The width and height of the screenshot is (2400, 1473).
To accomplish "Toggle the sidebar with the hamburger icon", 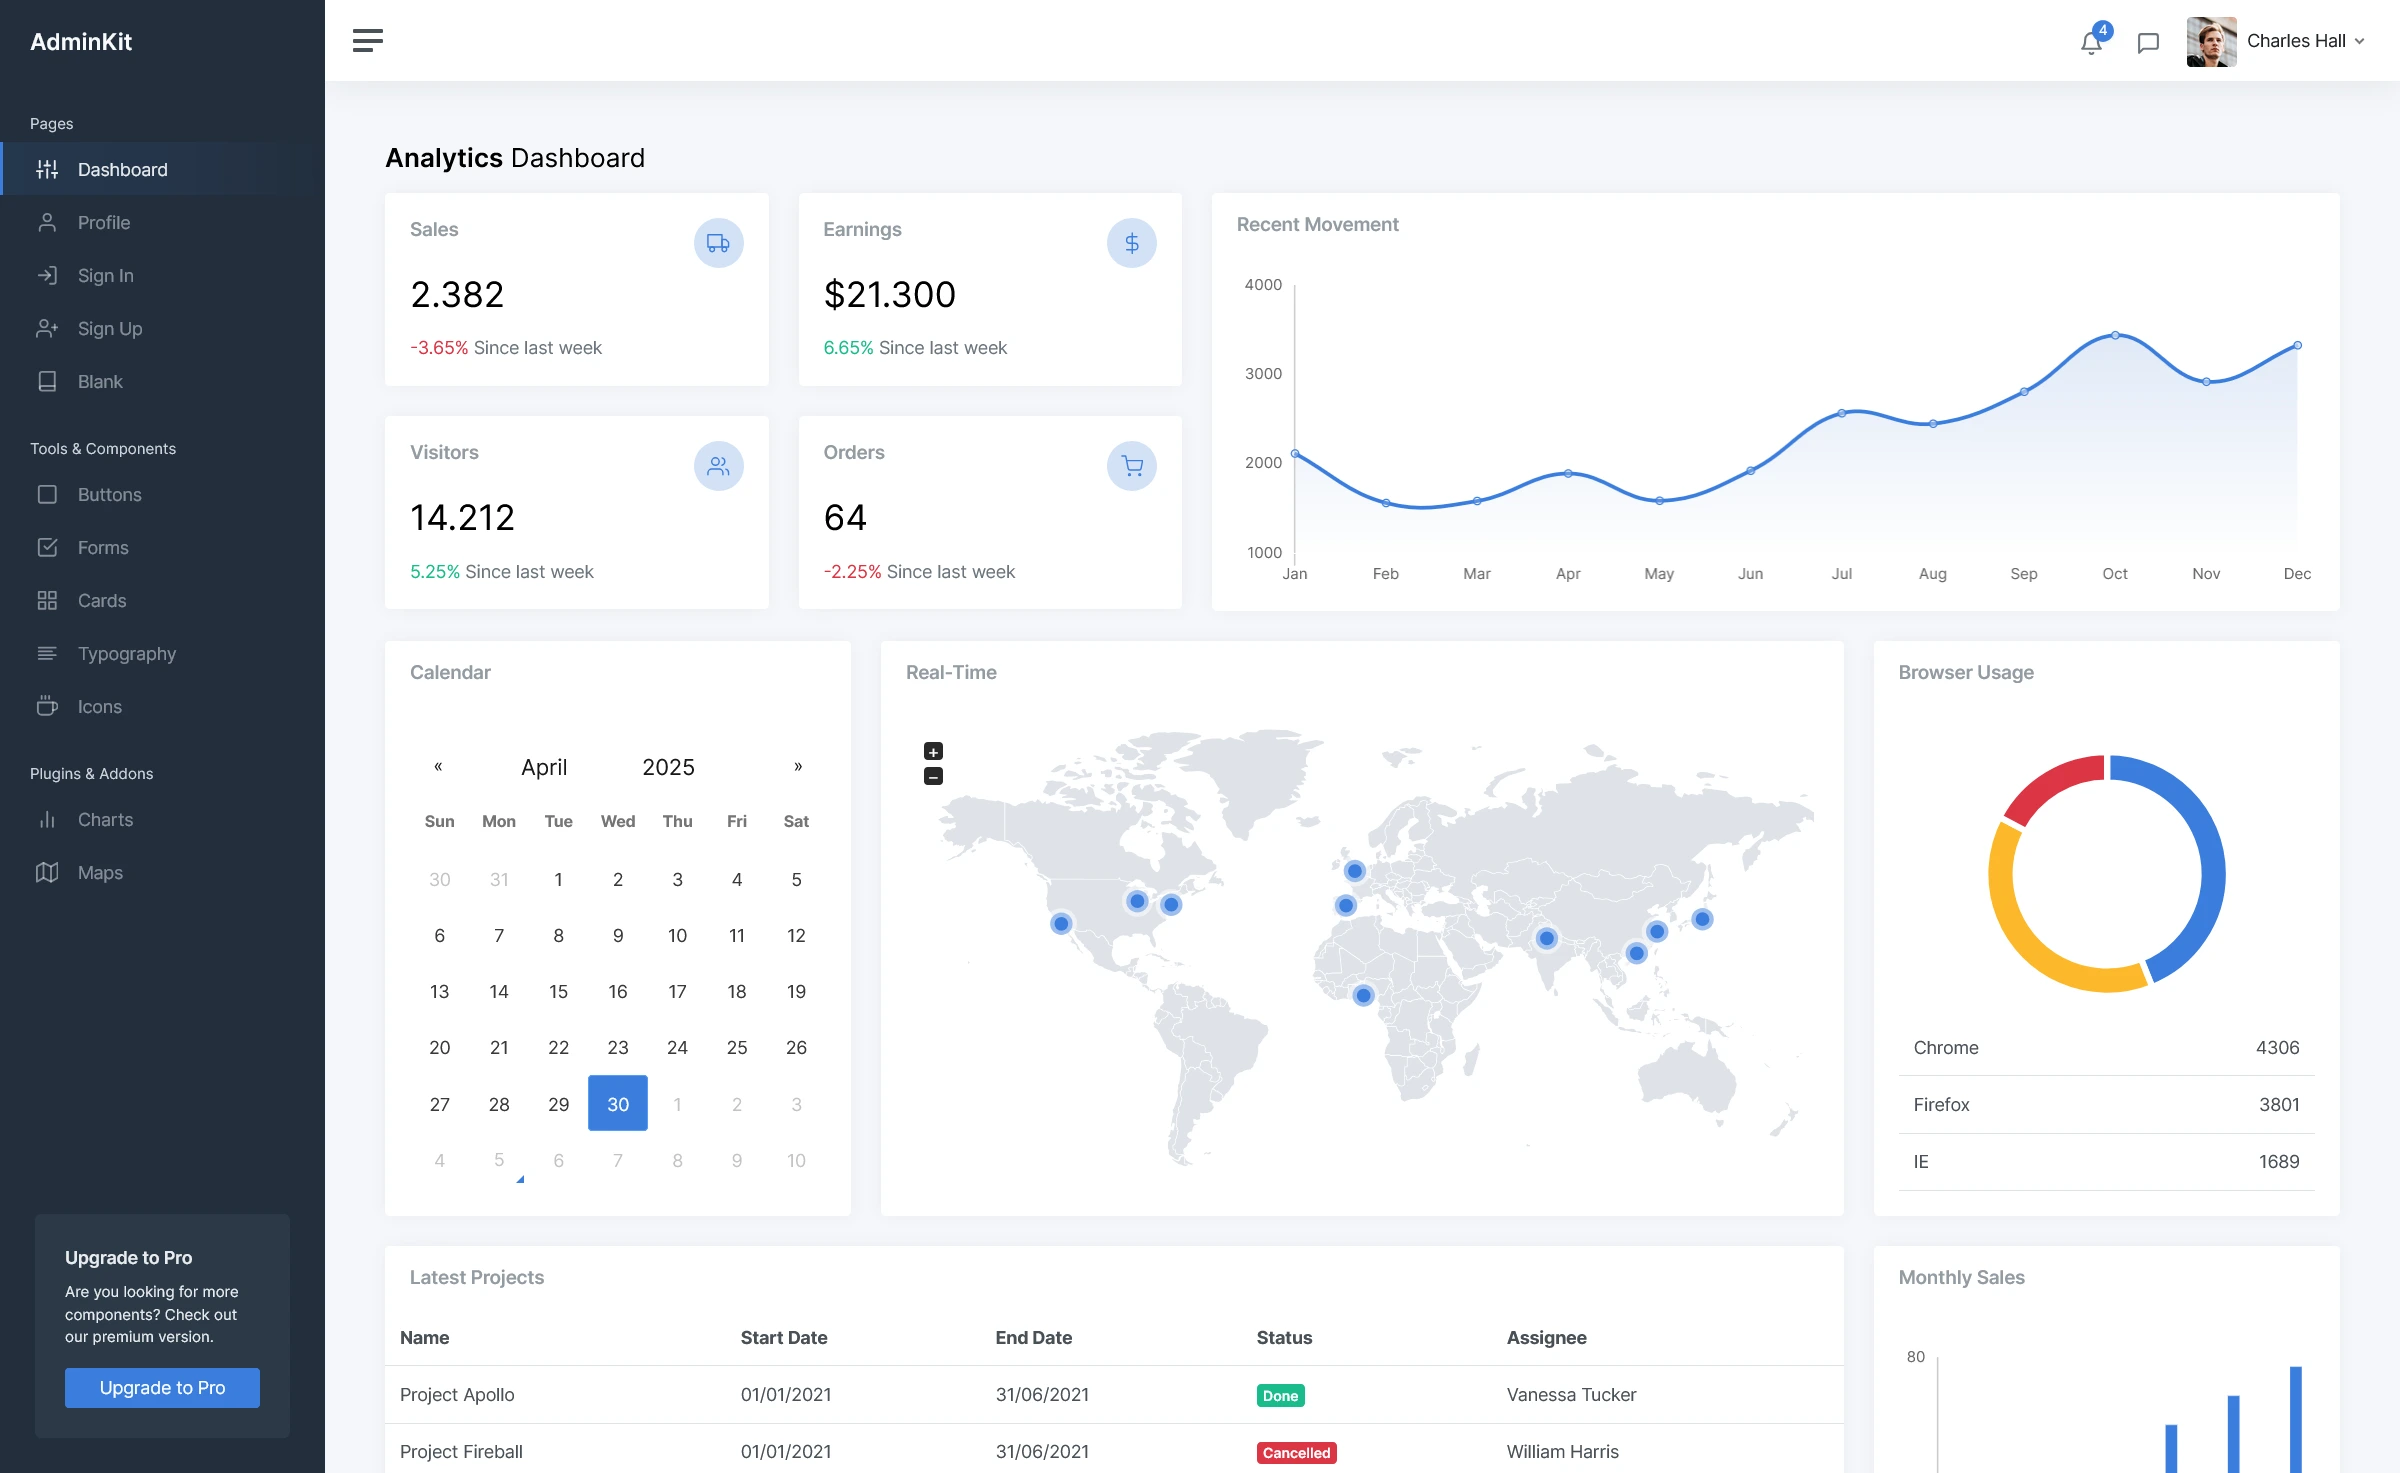I will [x=367, y=40].
